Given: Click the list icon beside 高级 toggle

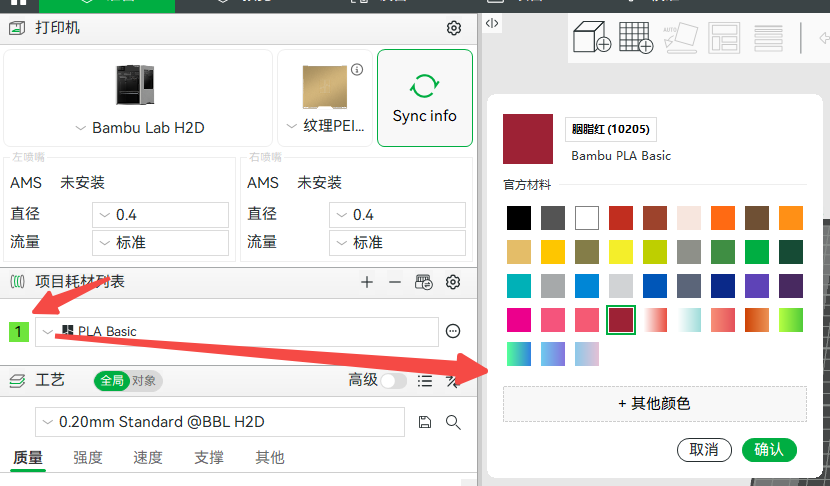Looking at the screenshot, I should click(x=425, y=381).
